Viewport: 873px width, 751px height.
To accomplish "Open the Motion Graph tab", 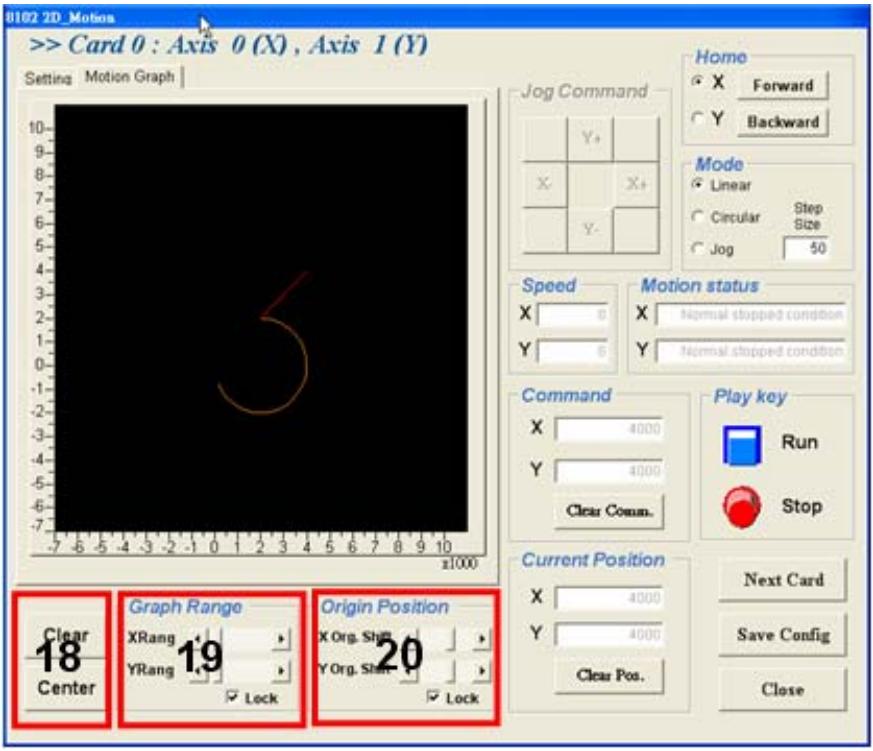I will coord(130,76).
